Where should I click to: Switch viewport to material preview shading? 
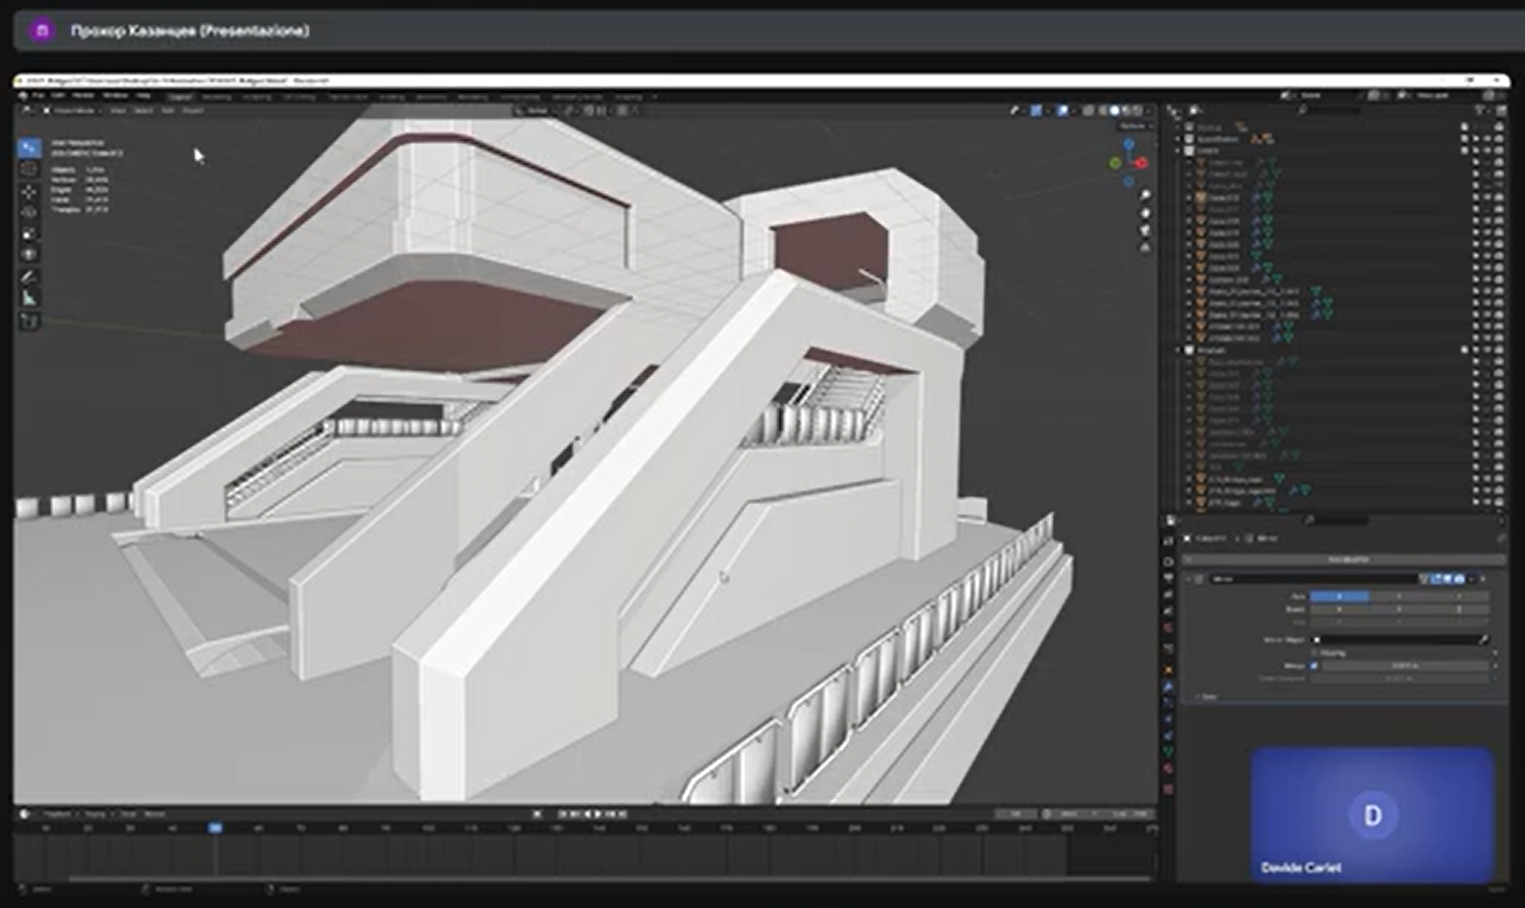pyautogui.click(x=1127, y=110)
